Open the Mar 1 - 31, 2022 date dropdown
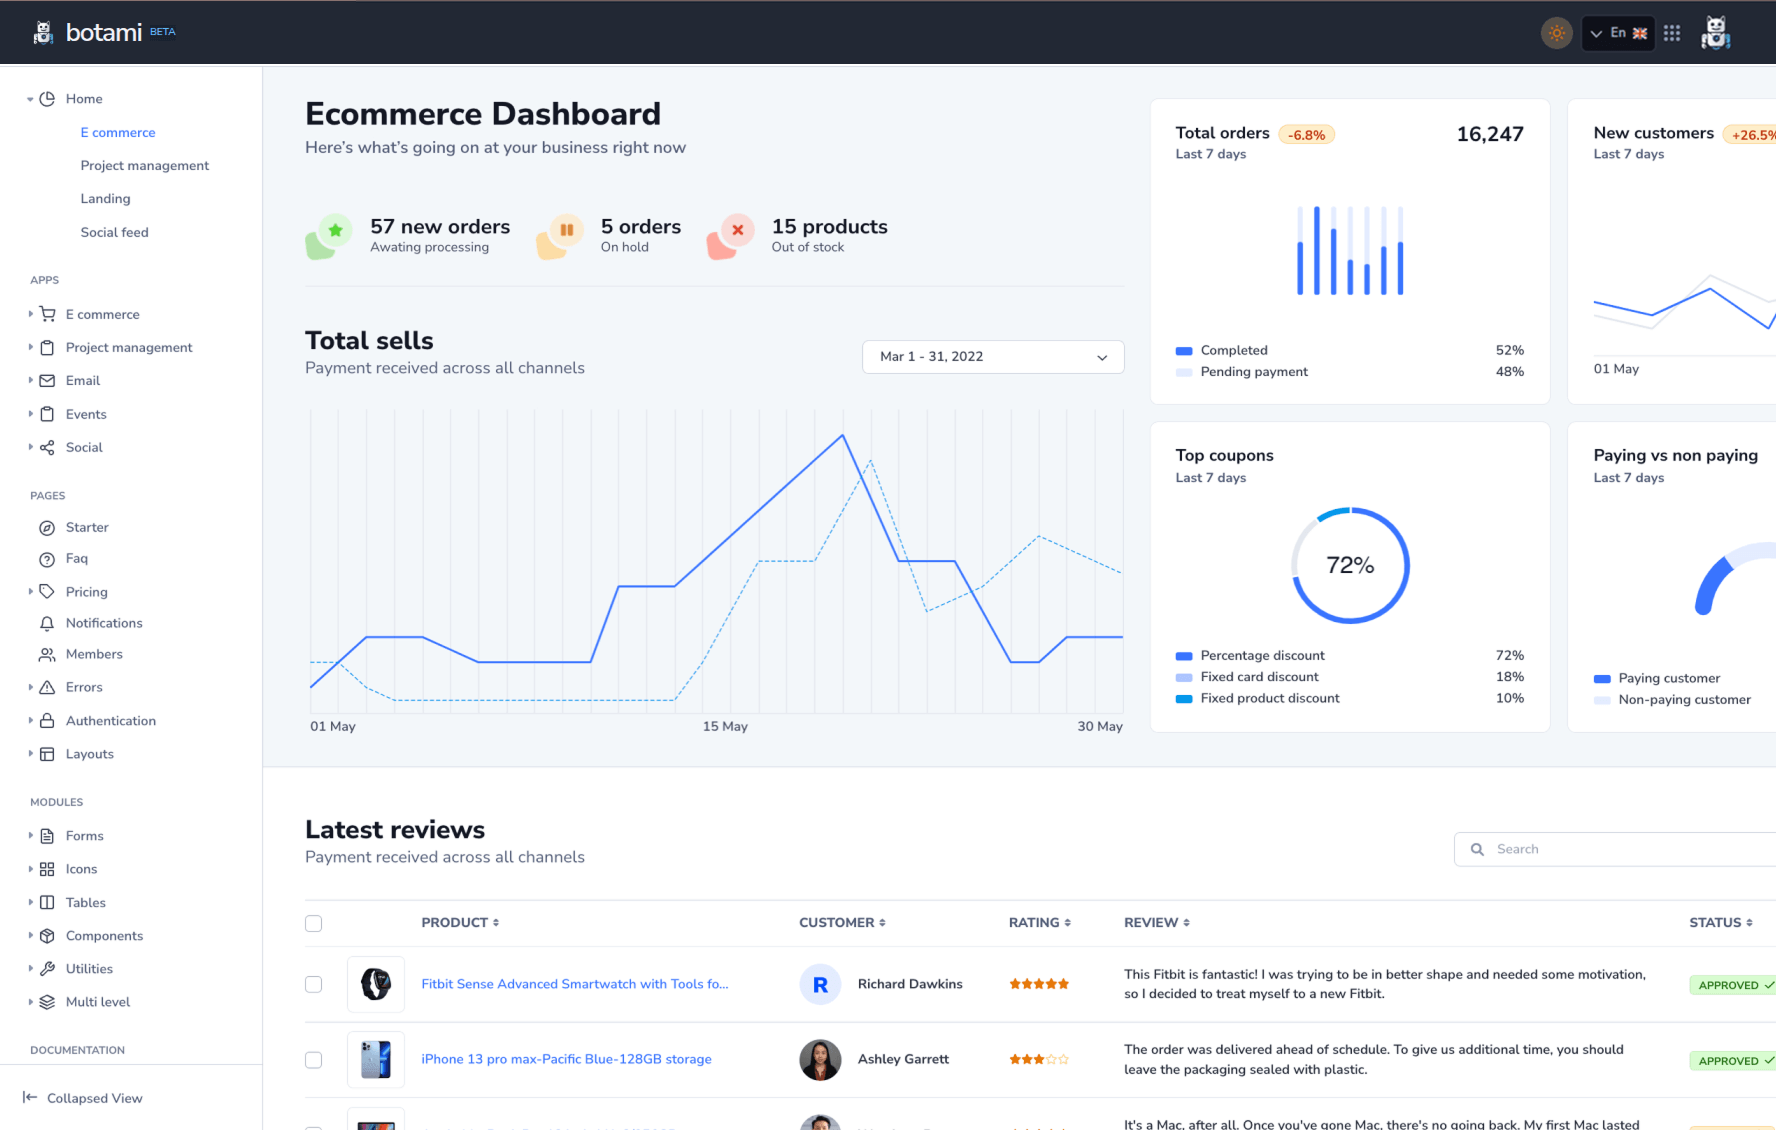This screenshot has height=1130, width=1776. (x=992, y=357)
